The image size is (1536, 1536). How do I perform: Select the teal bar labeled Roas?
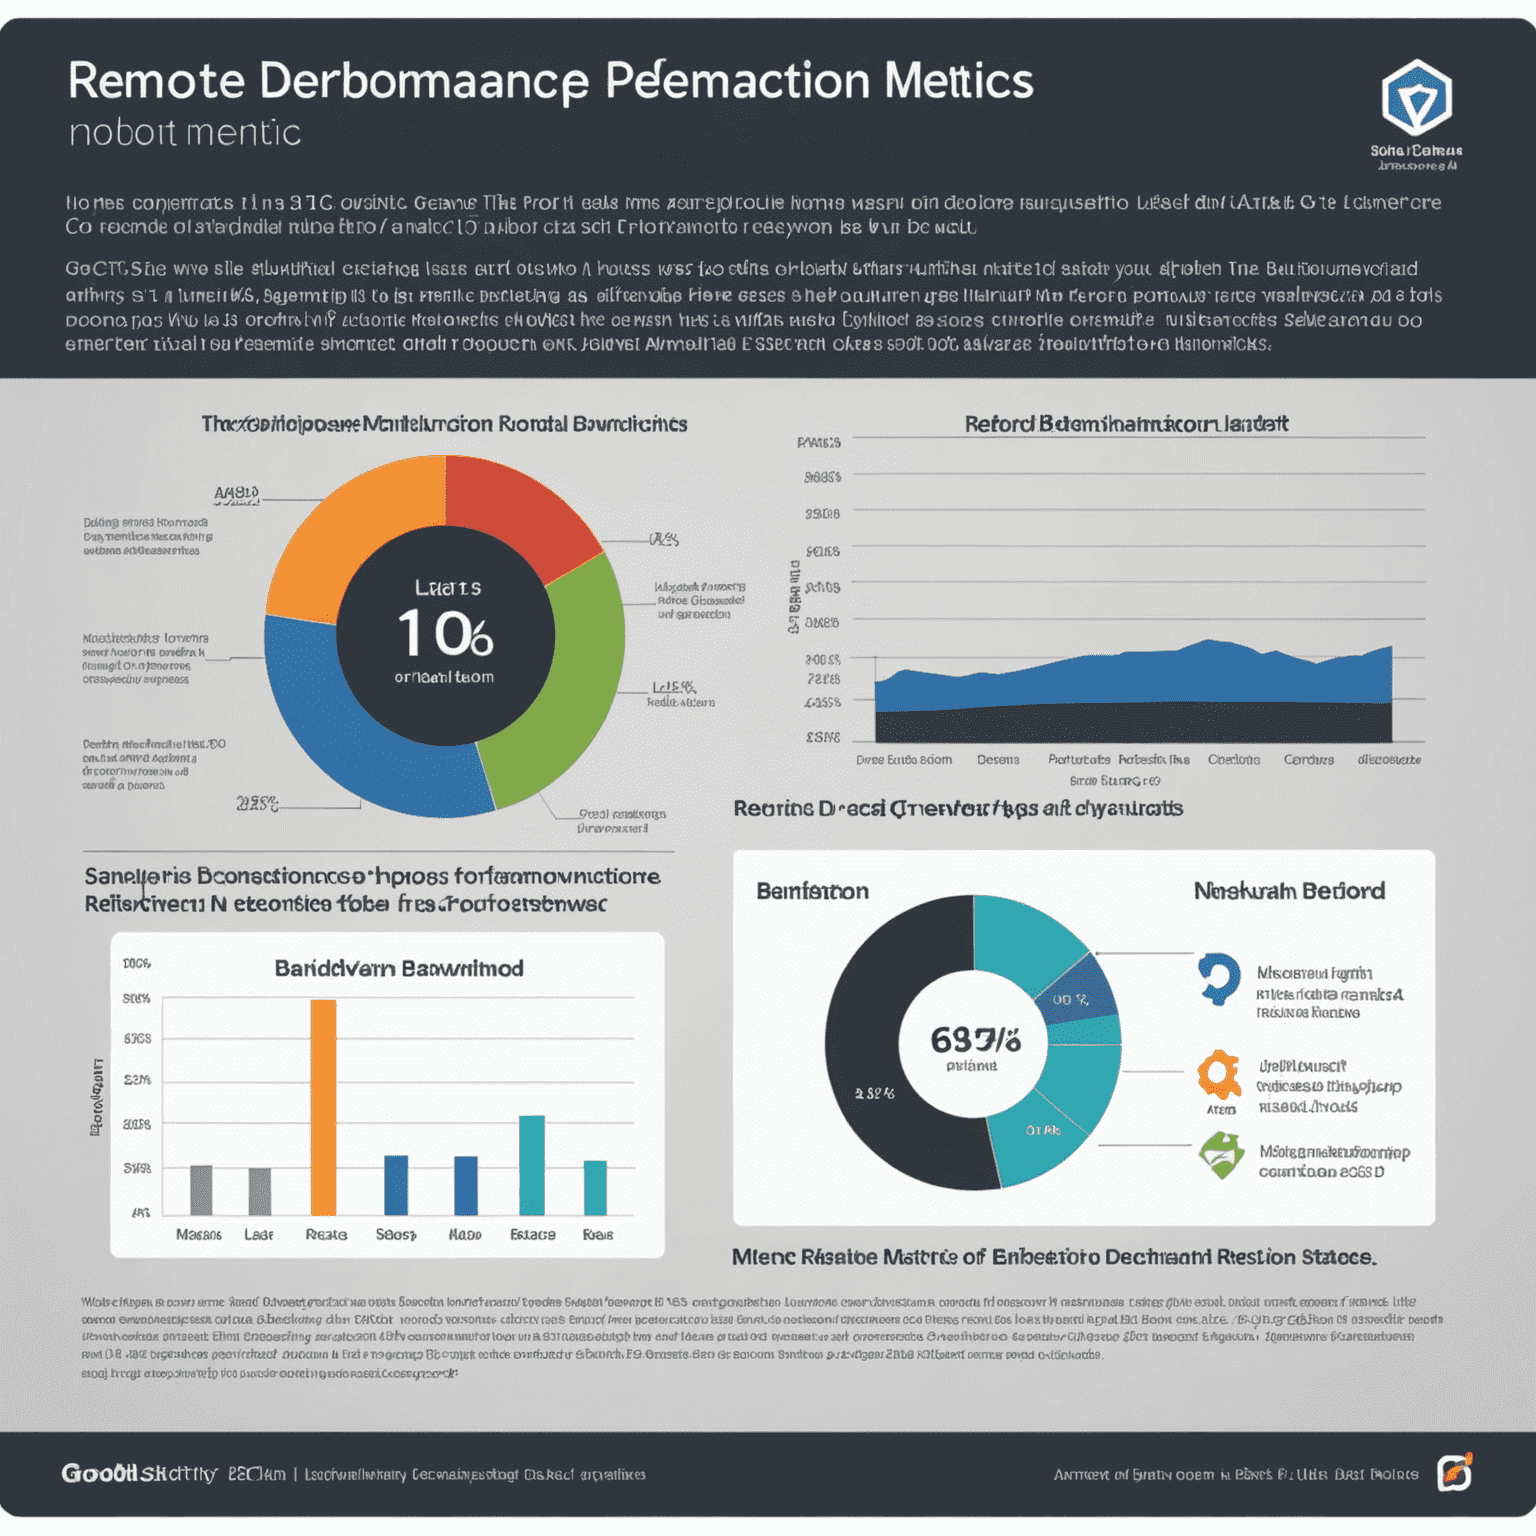[x=595, y=1188]
